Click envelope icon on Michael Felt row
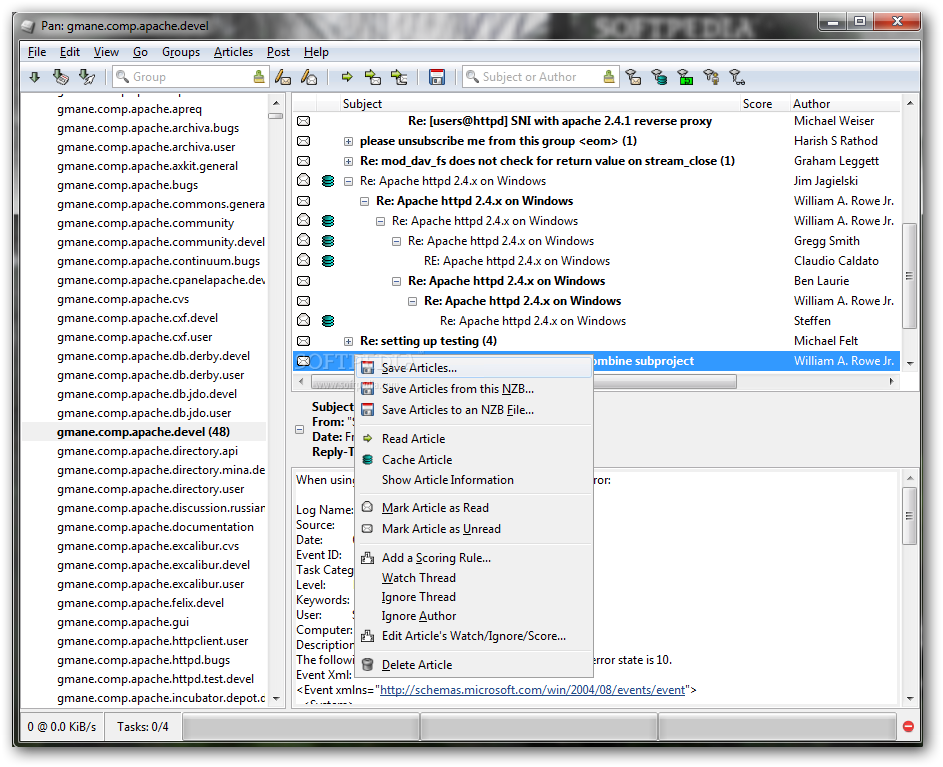This screenshot has height=767, width=943. tap(304, 341)
